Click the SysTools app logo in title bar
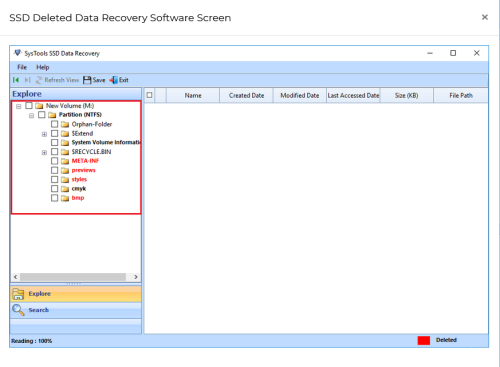This screenshot has height=367, width=500. (x=18, y=53)
